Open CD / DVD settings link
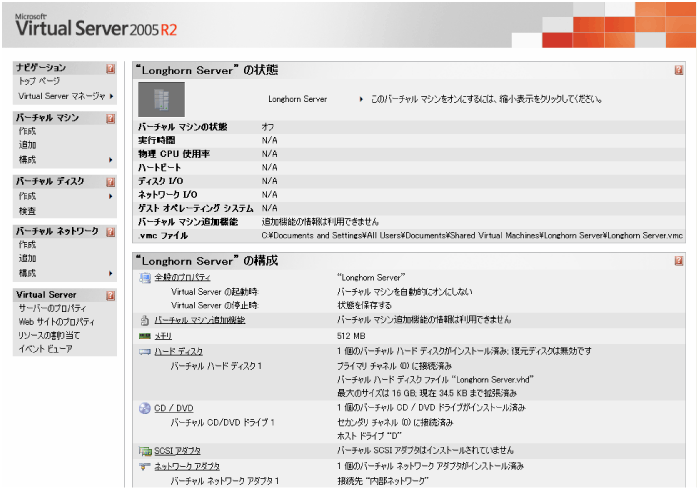 [x=174, y=408]
